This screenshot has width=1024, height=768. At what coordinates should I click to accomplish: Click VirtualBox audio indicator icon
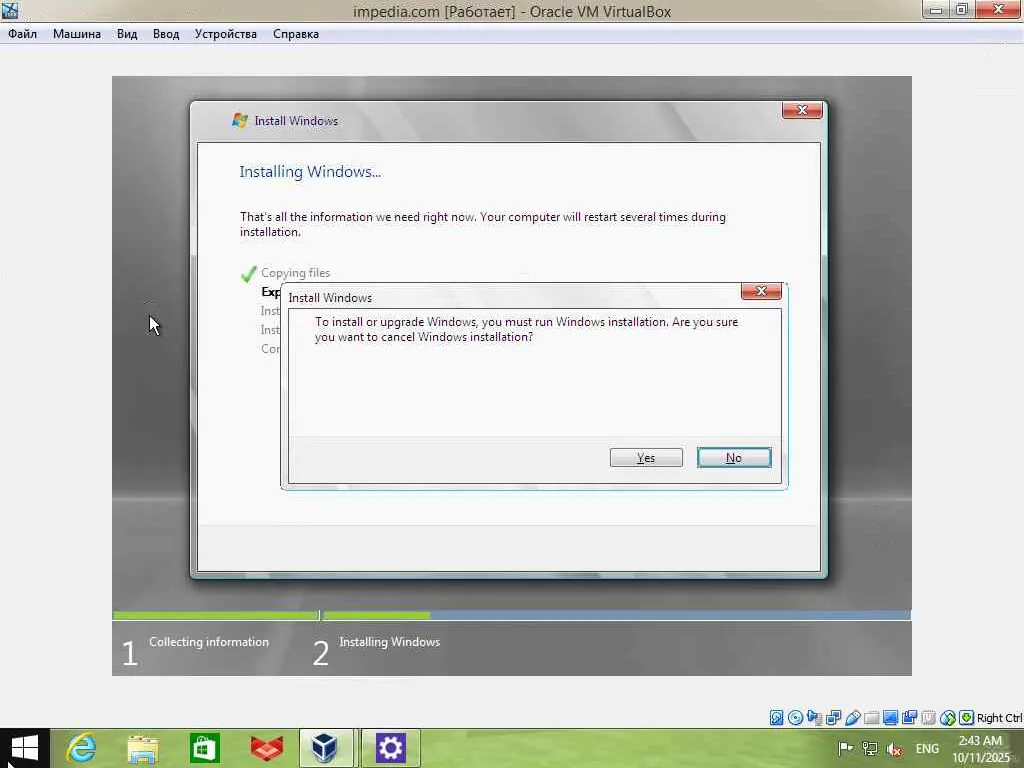(814, 718)
